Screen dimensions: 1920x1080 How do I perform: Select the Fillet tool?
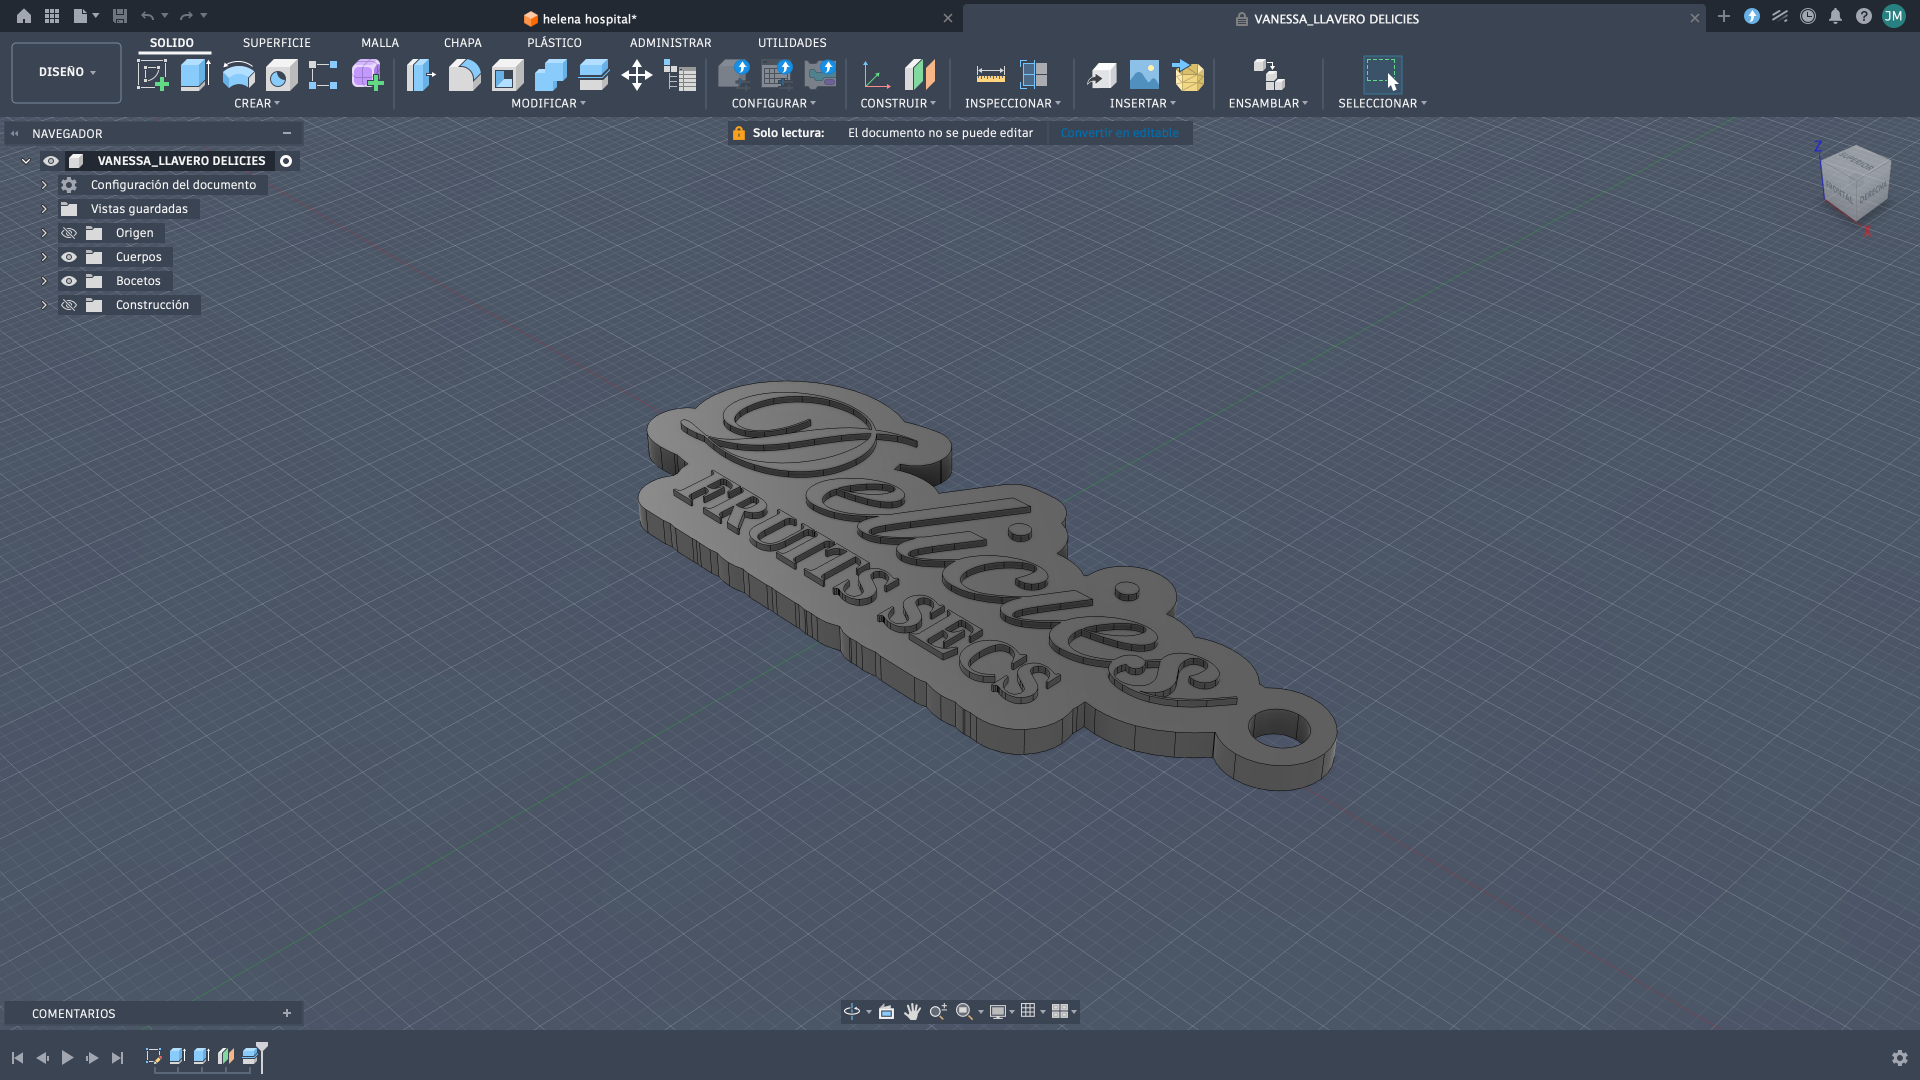click(x=464, y=75)
